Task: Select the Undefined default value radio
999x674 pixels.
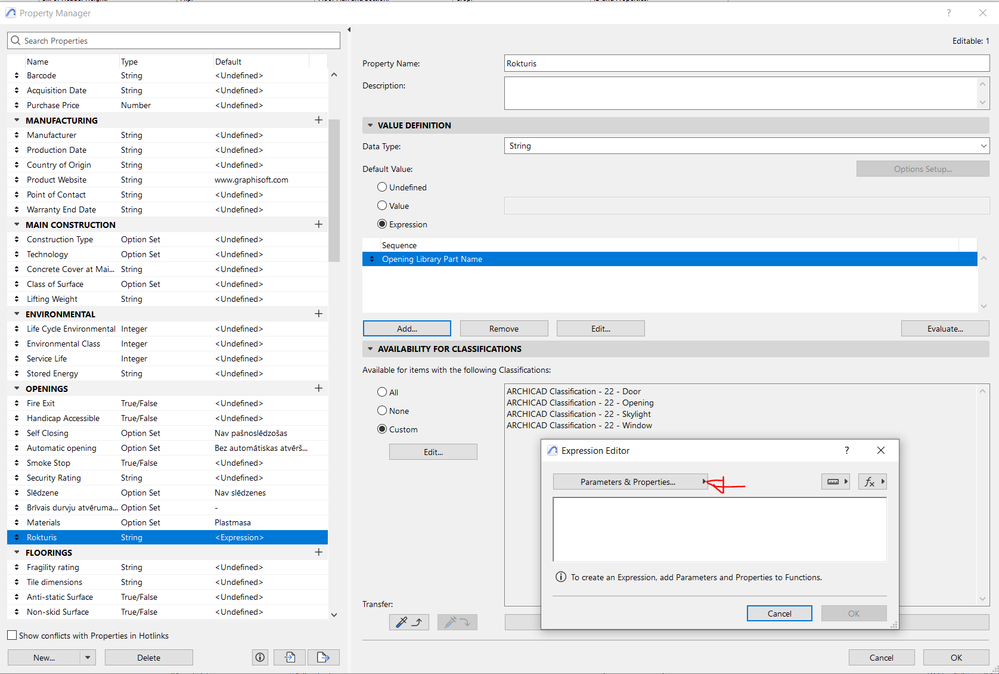Action: 382,187
